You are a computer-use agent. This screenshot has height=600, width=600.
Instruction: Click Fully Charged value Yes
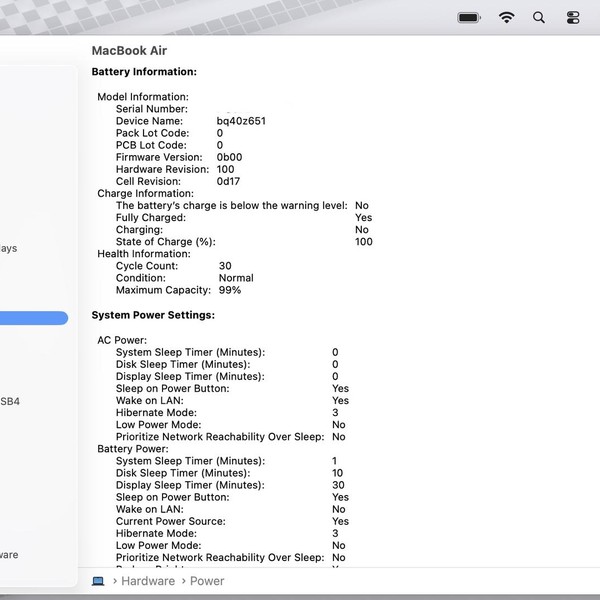tap(364, 218)
